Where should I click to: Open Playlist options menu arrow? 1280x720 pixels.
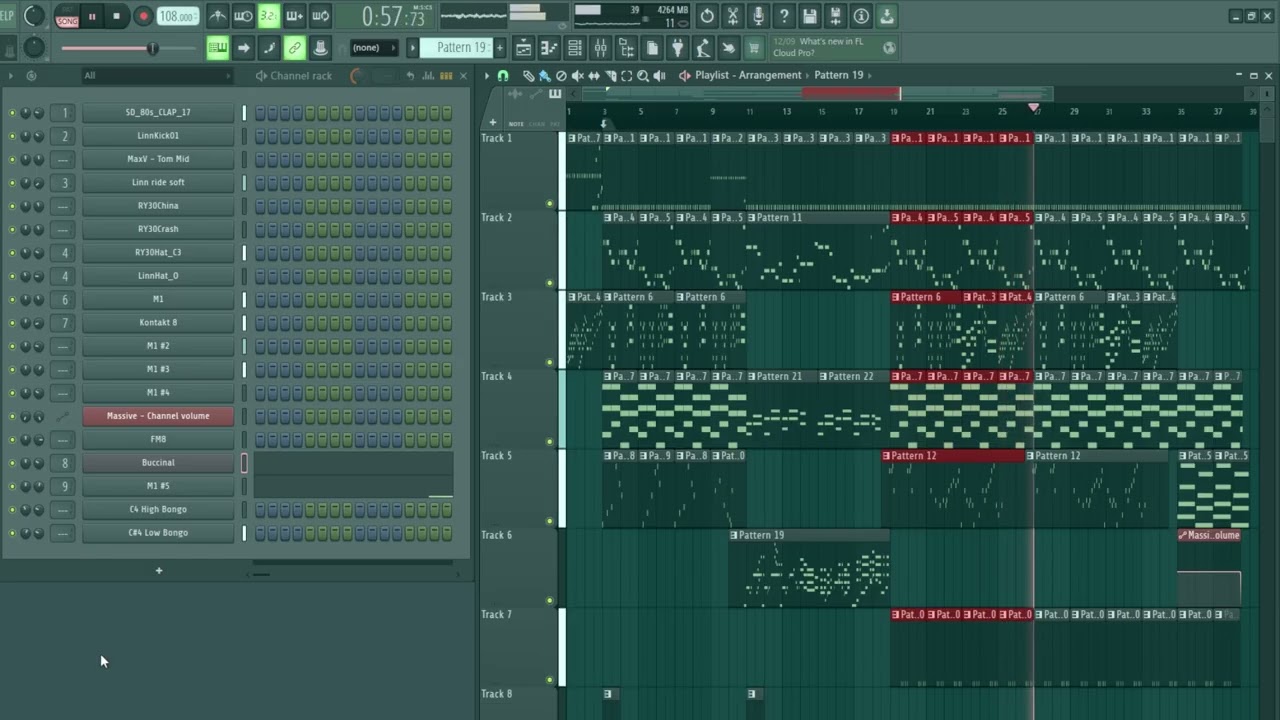click(x=486, y=76)
